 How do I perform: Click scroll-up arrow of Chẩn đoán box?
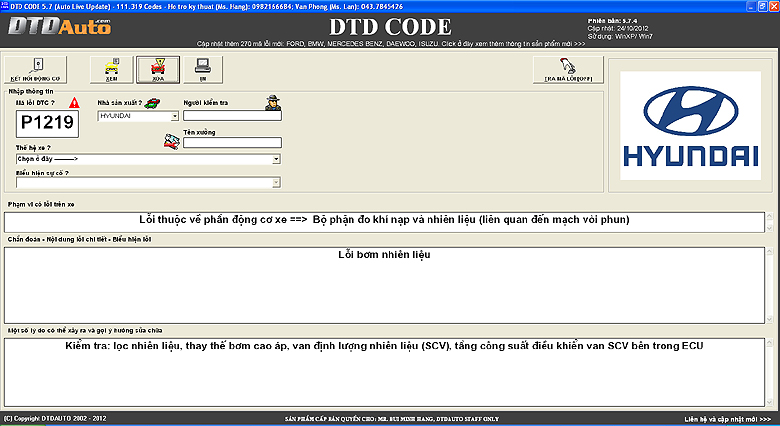770,251
